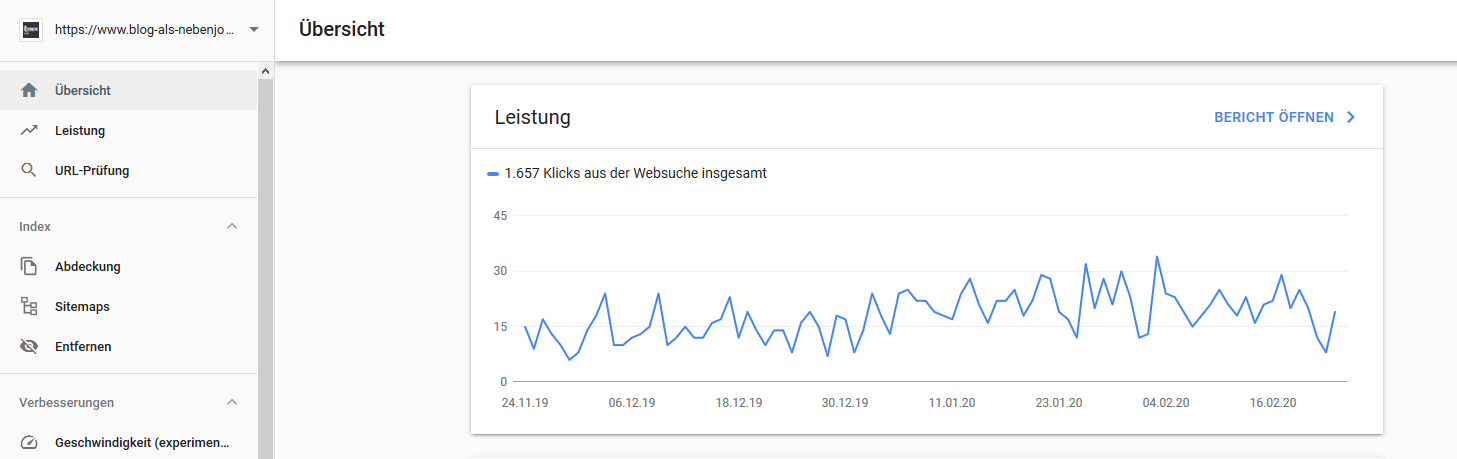Click the arrow next to BERICHT ÖFFNEN
The width and height of the screenshot is (1457, 459).
coord(1350,117)
